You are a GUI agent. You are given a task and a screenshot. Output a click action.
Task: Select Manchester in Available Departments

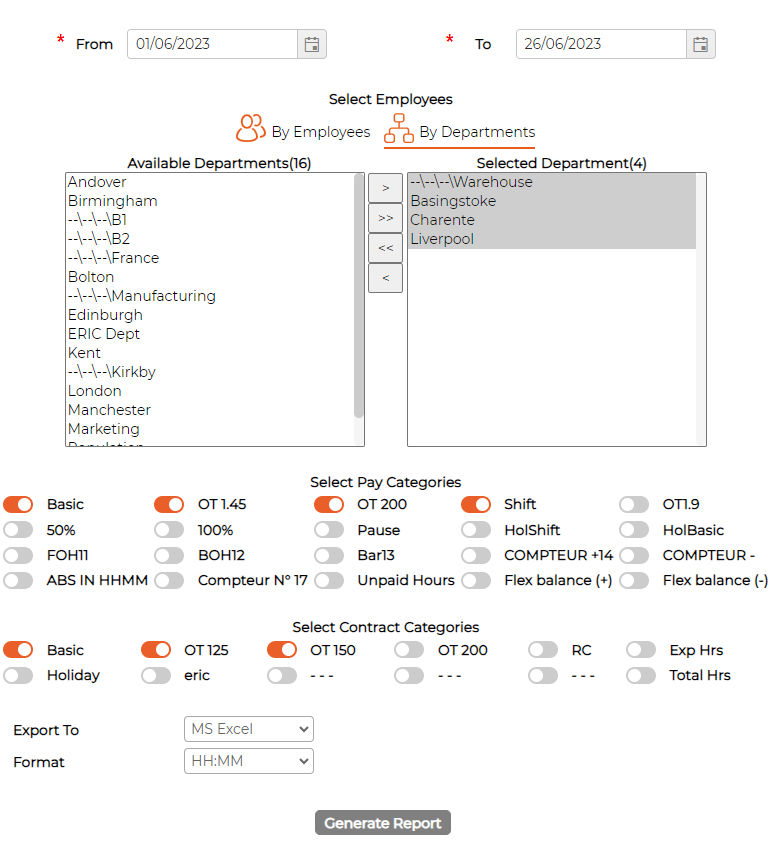tap(210, 410)
